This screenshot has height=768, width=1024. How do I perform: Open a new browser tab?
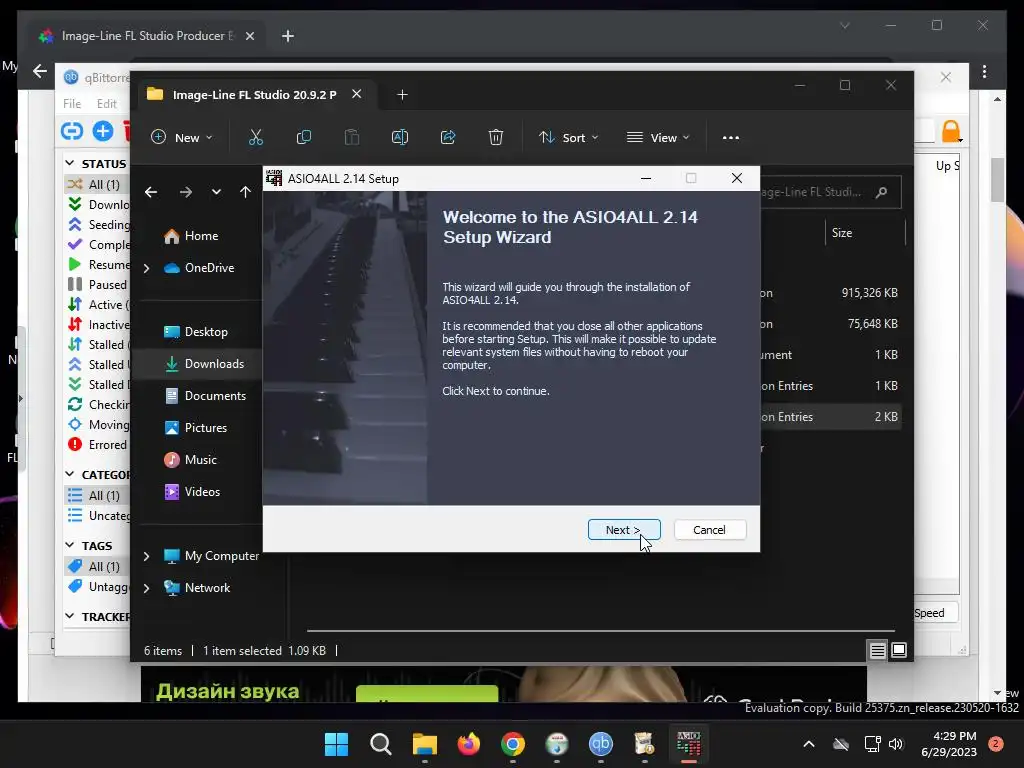pos(288,36)
